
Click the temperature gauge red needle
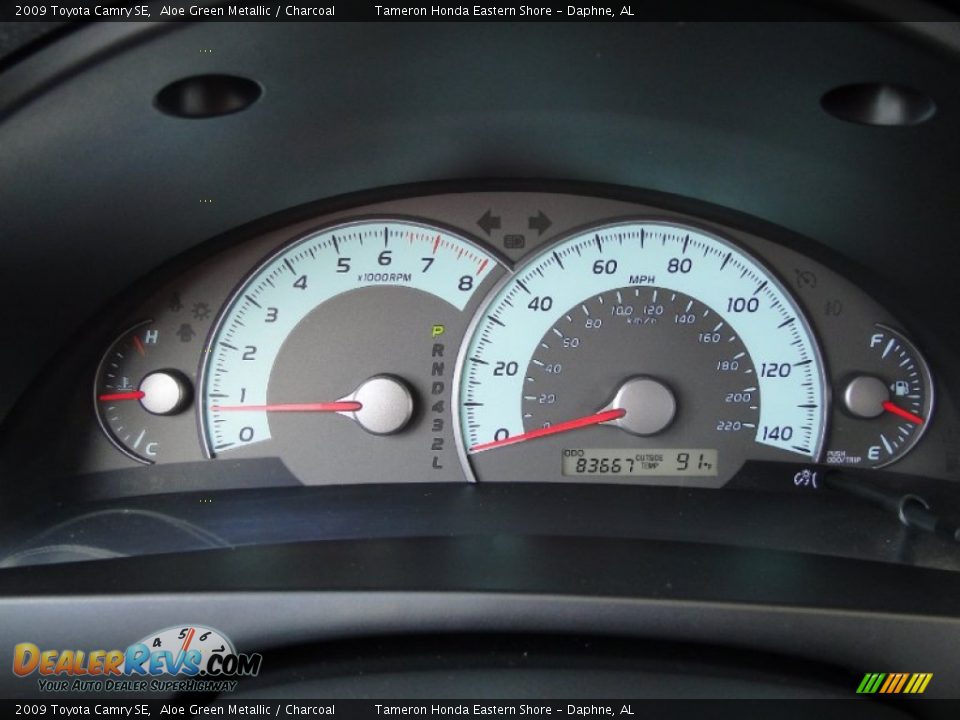pos(122,396)
